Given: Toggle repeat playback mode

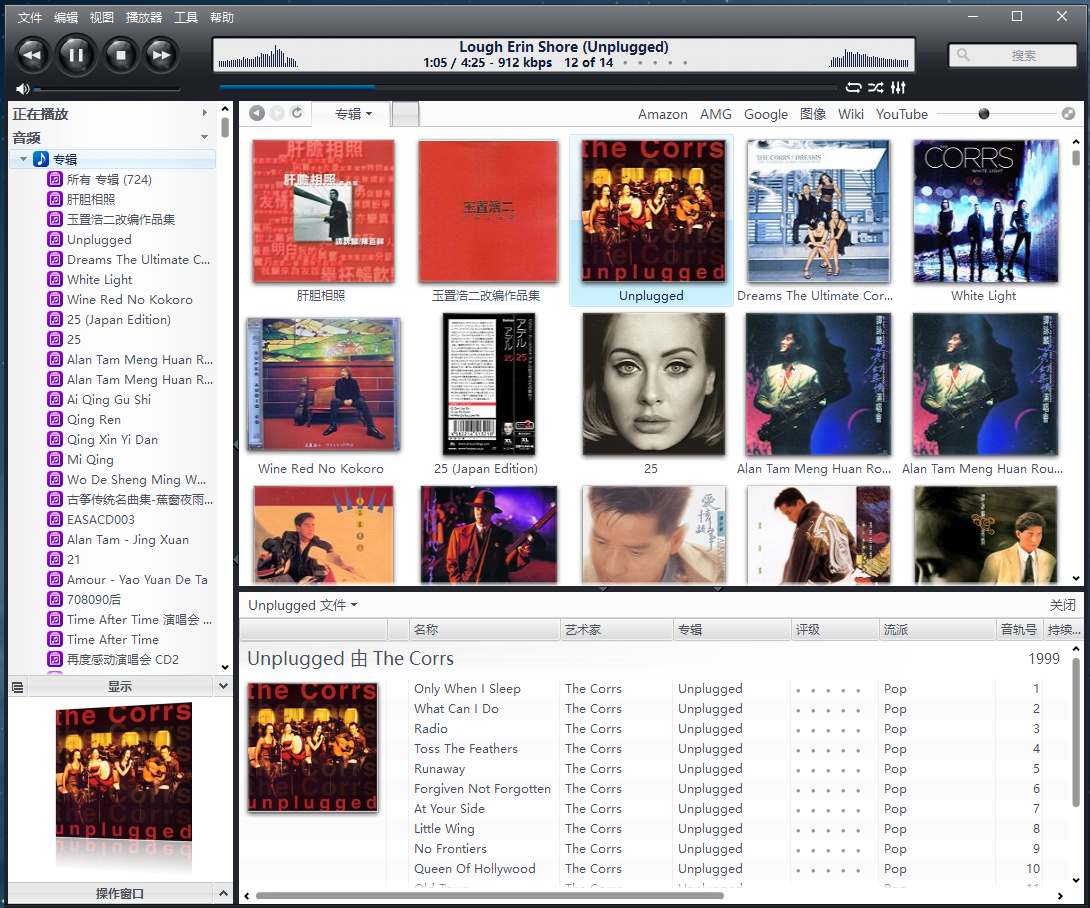Looking at the screenshot, I should pyautogui.click(x=853, y=88).
